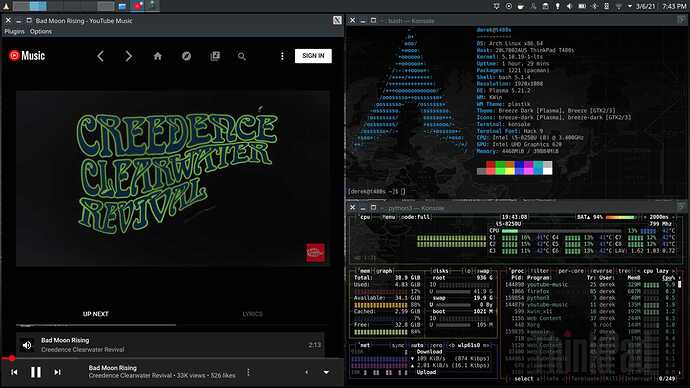
Task: Click the title bar icon at YouTube Music's right
Action: tap(337, 20)
